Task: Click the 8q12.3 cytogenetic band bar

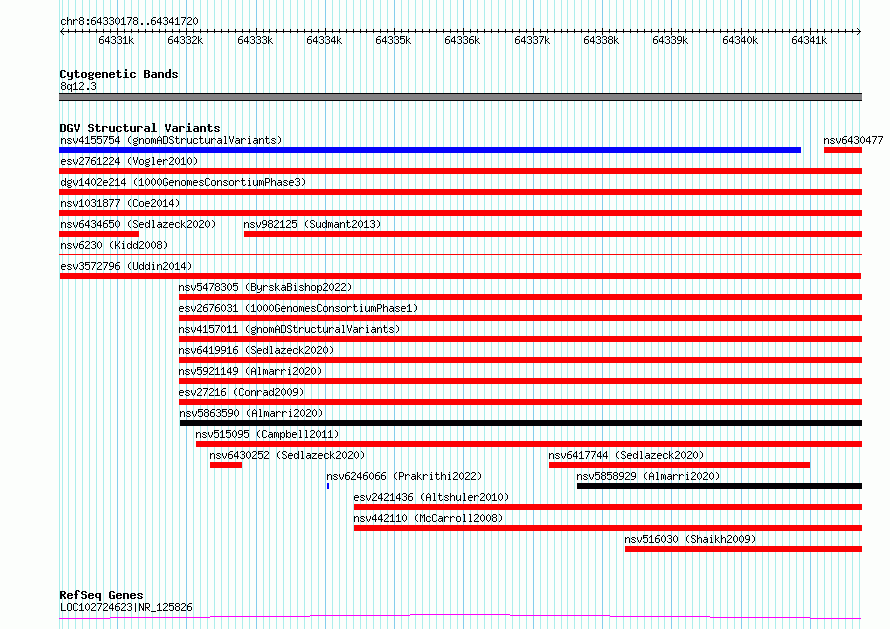Action: point(460,97)
